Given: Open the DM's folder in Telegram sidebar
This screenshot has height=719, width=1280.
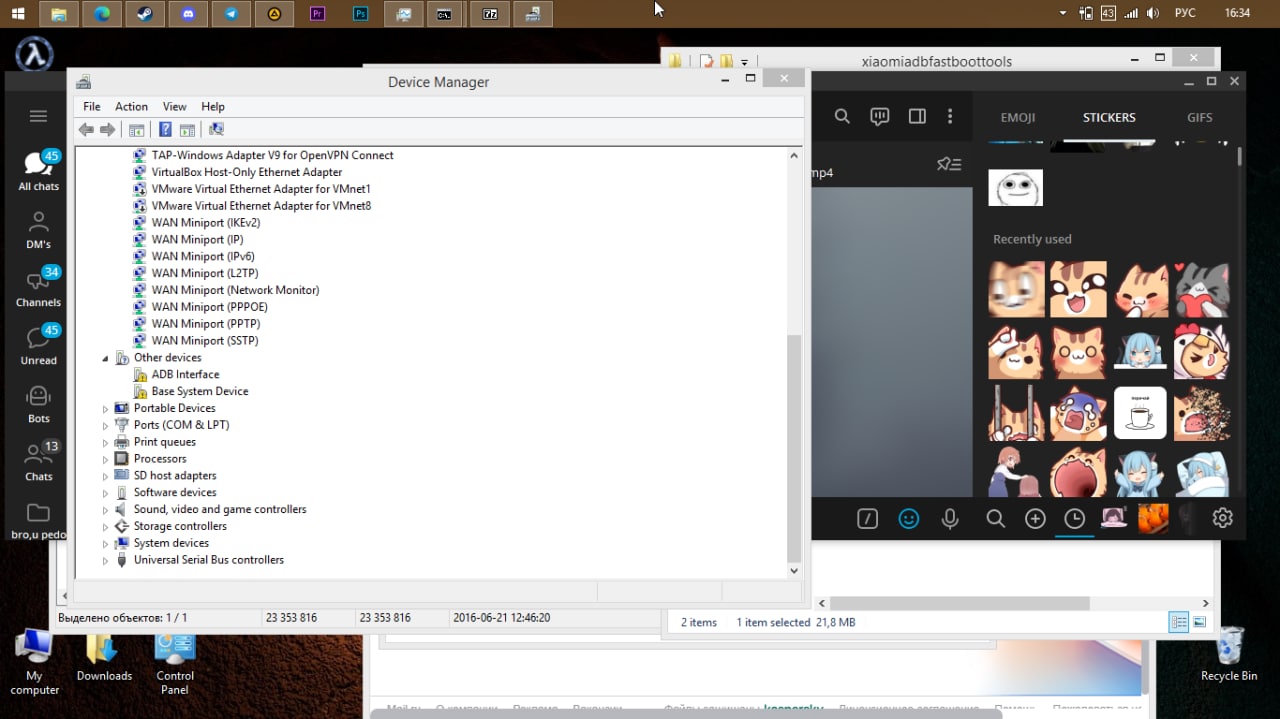Looking at the screenshot, I should (x=38, y=229).
